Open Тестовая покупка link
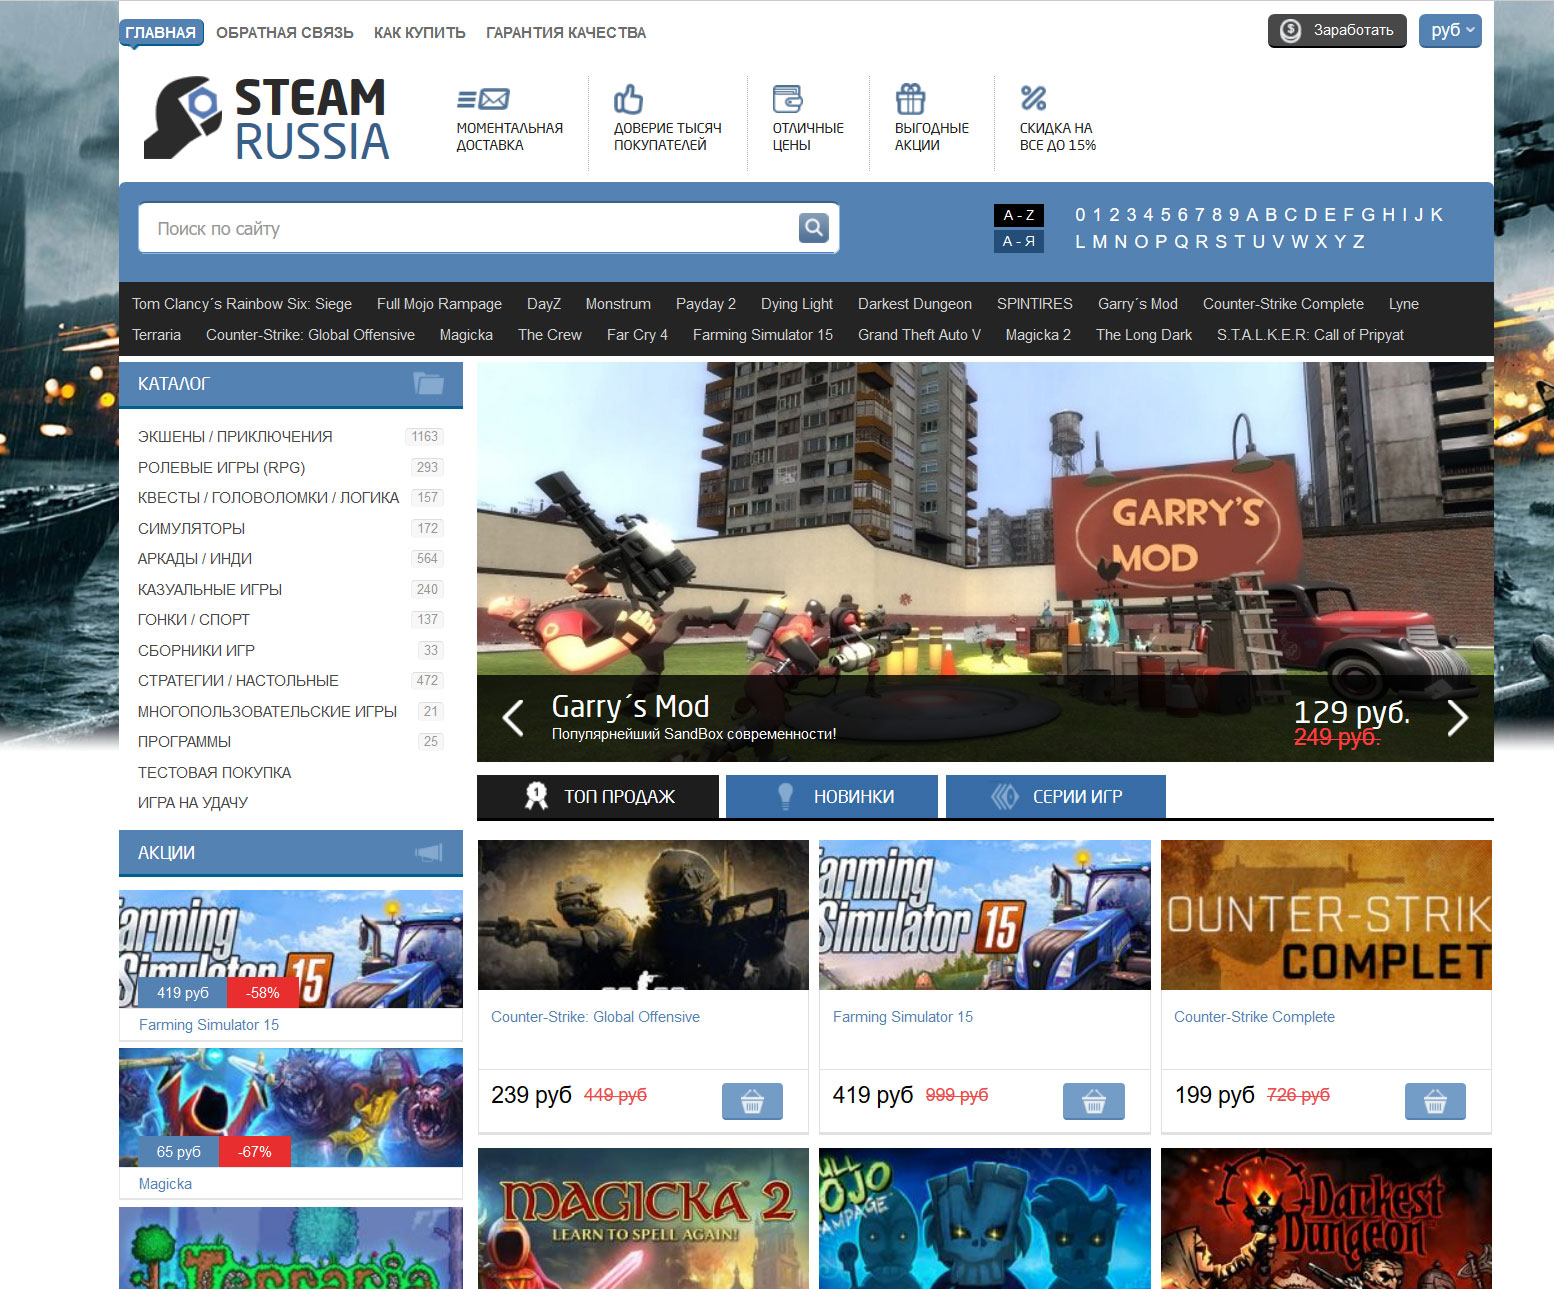 214,772
